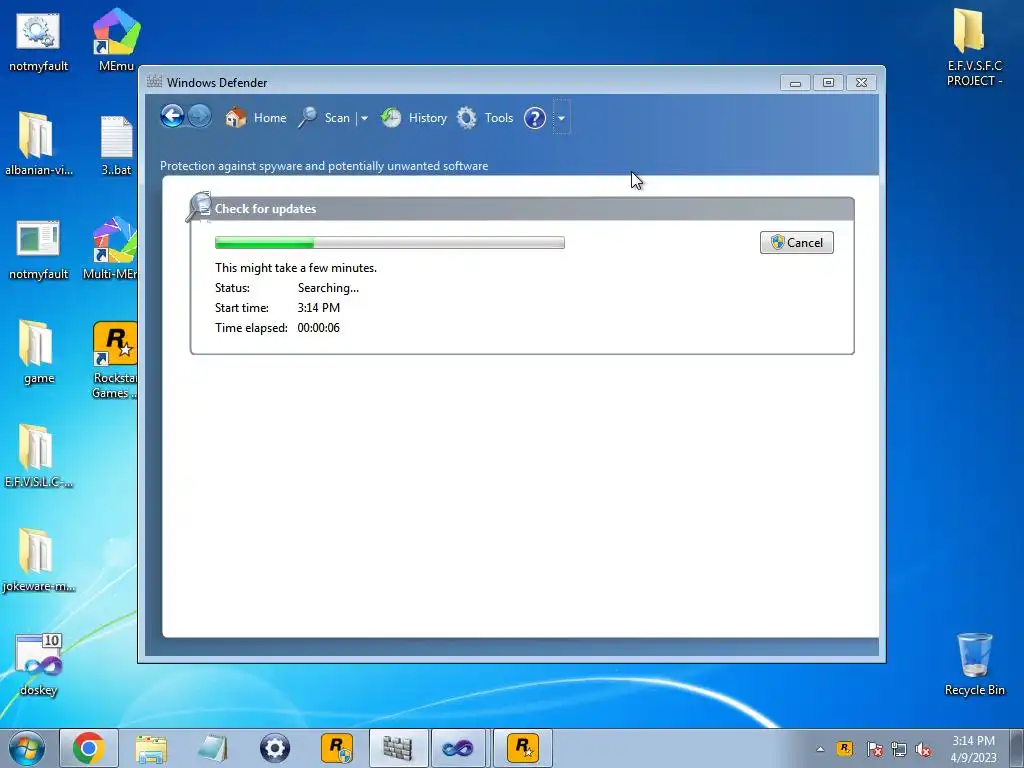Screen dimensions: 1024x768
Task: Click the Check for updates header icon
Action: click(199, 206)
